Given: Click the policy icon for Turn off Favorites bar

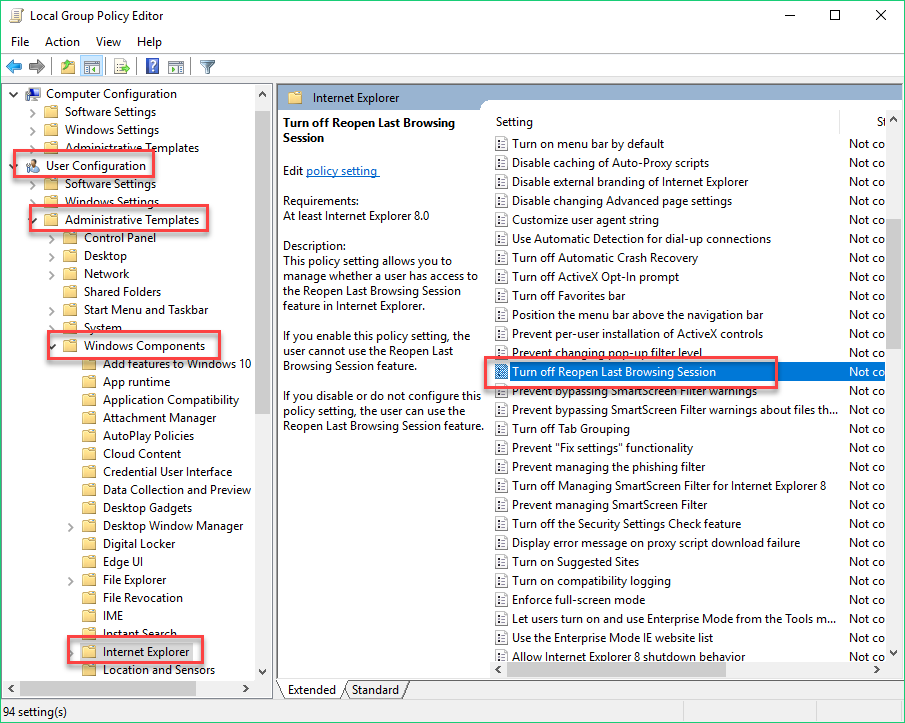Looking at the screenshot, I should pyautogui.click(x=502, y=296).
